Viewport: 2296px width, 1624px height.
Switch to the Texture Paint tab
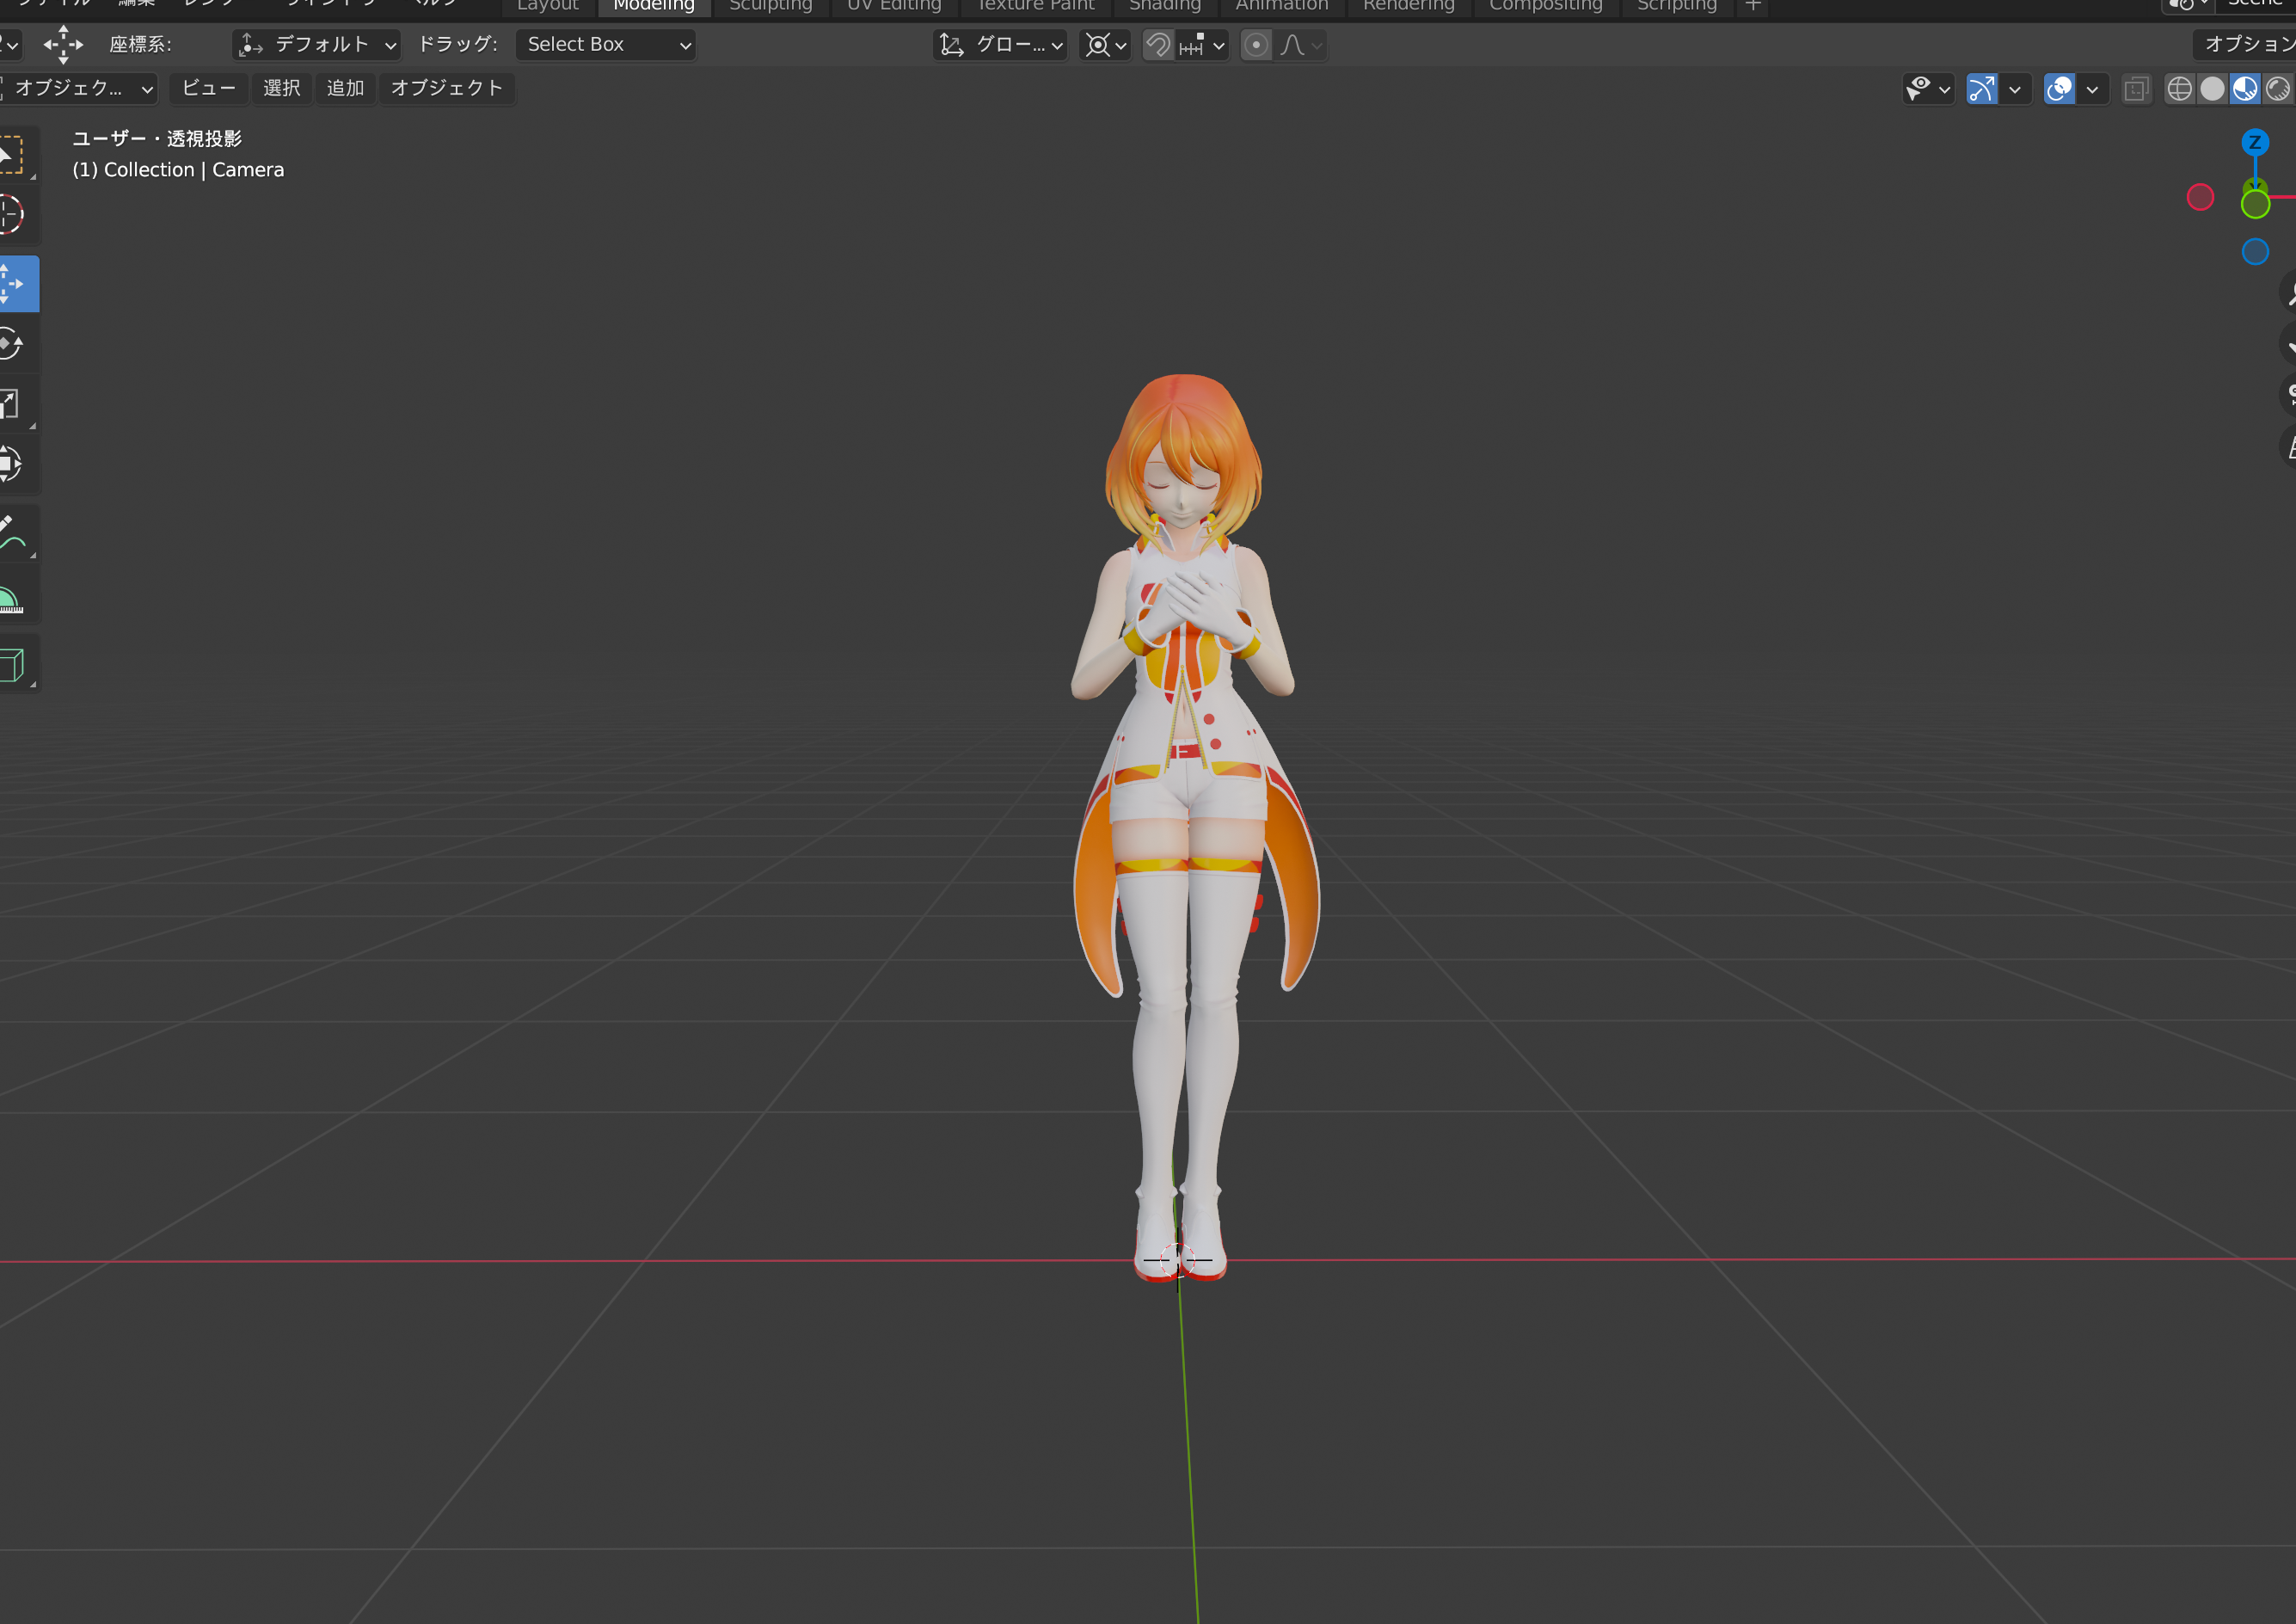tap(1035, 6)
